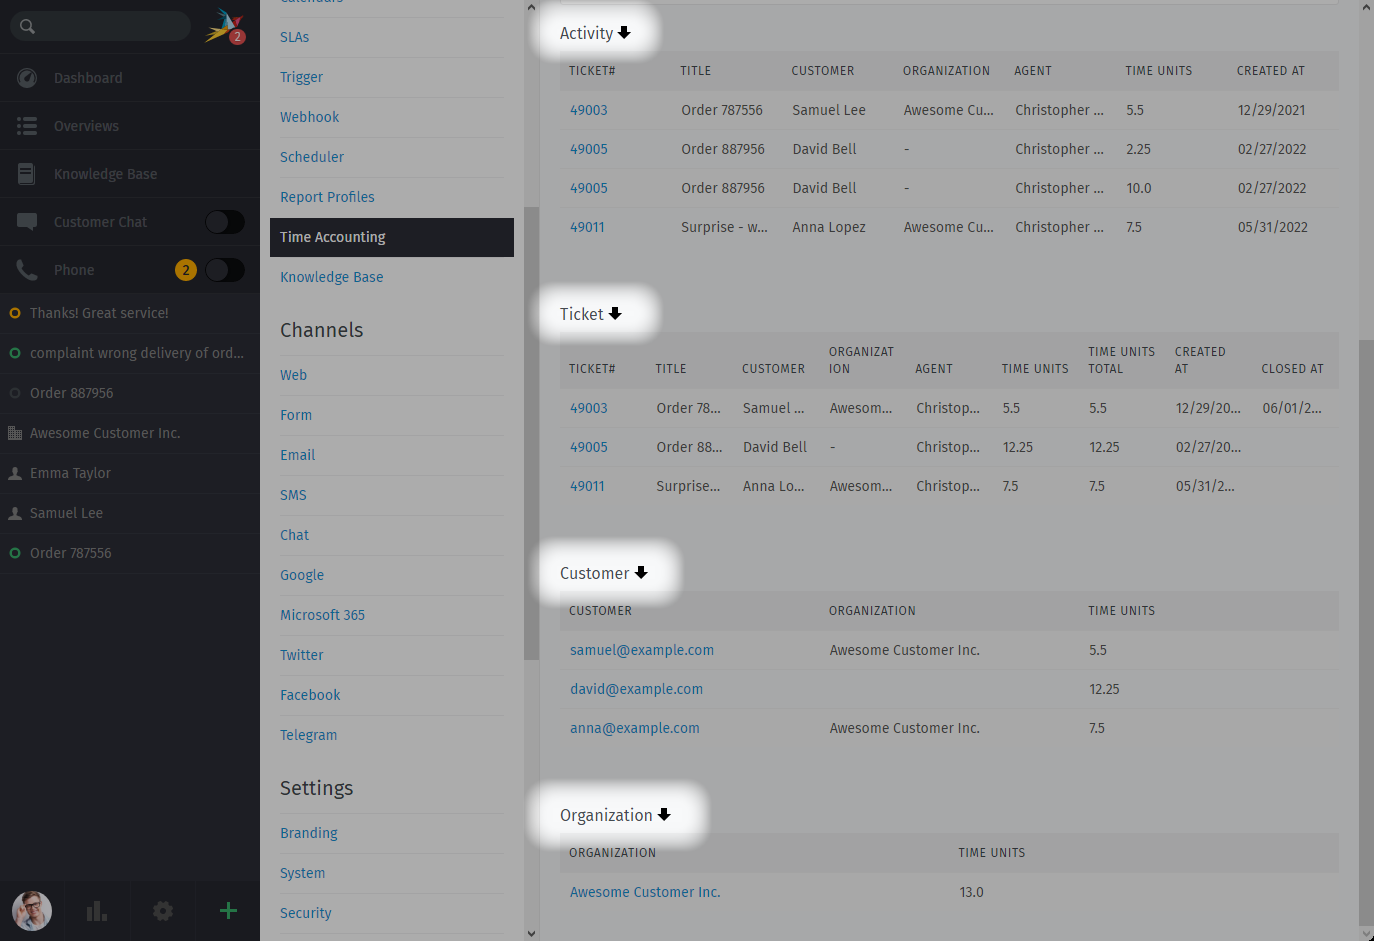Click the 10.0 time units cell

point(1139,188)
